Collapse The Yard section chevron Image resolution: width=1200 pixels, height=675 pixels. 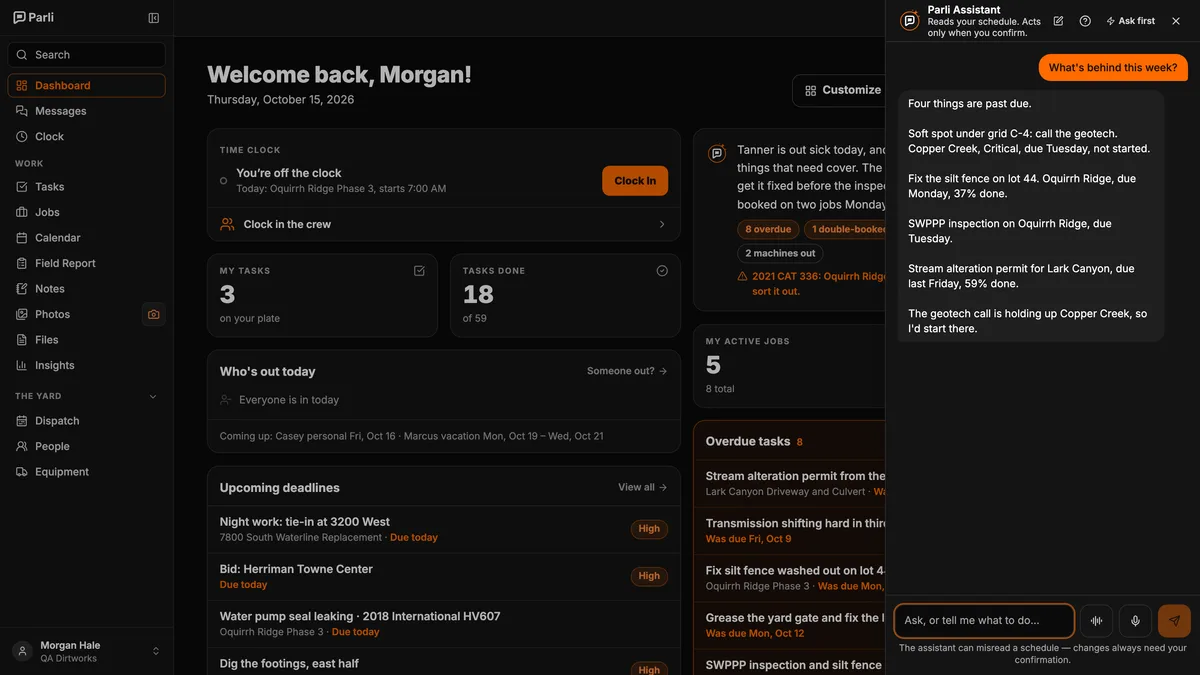coord(153,397)
